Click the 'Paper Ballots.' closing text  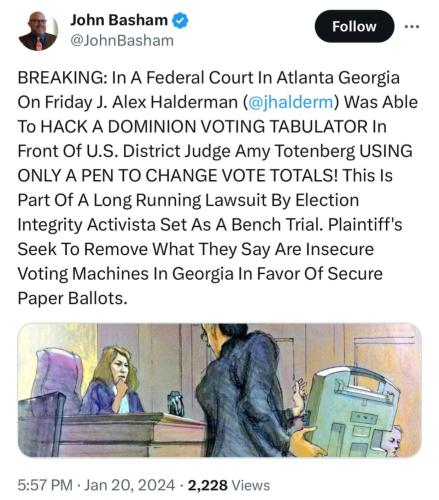click(x=73, y=298)
